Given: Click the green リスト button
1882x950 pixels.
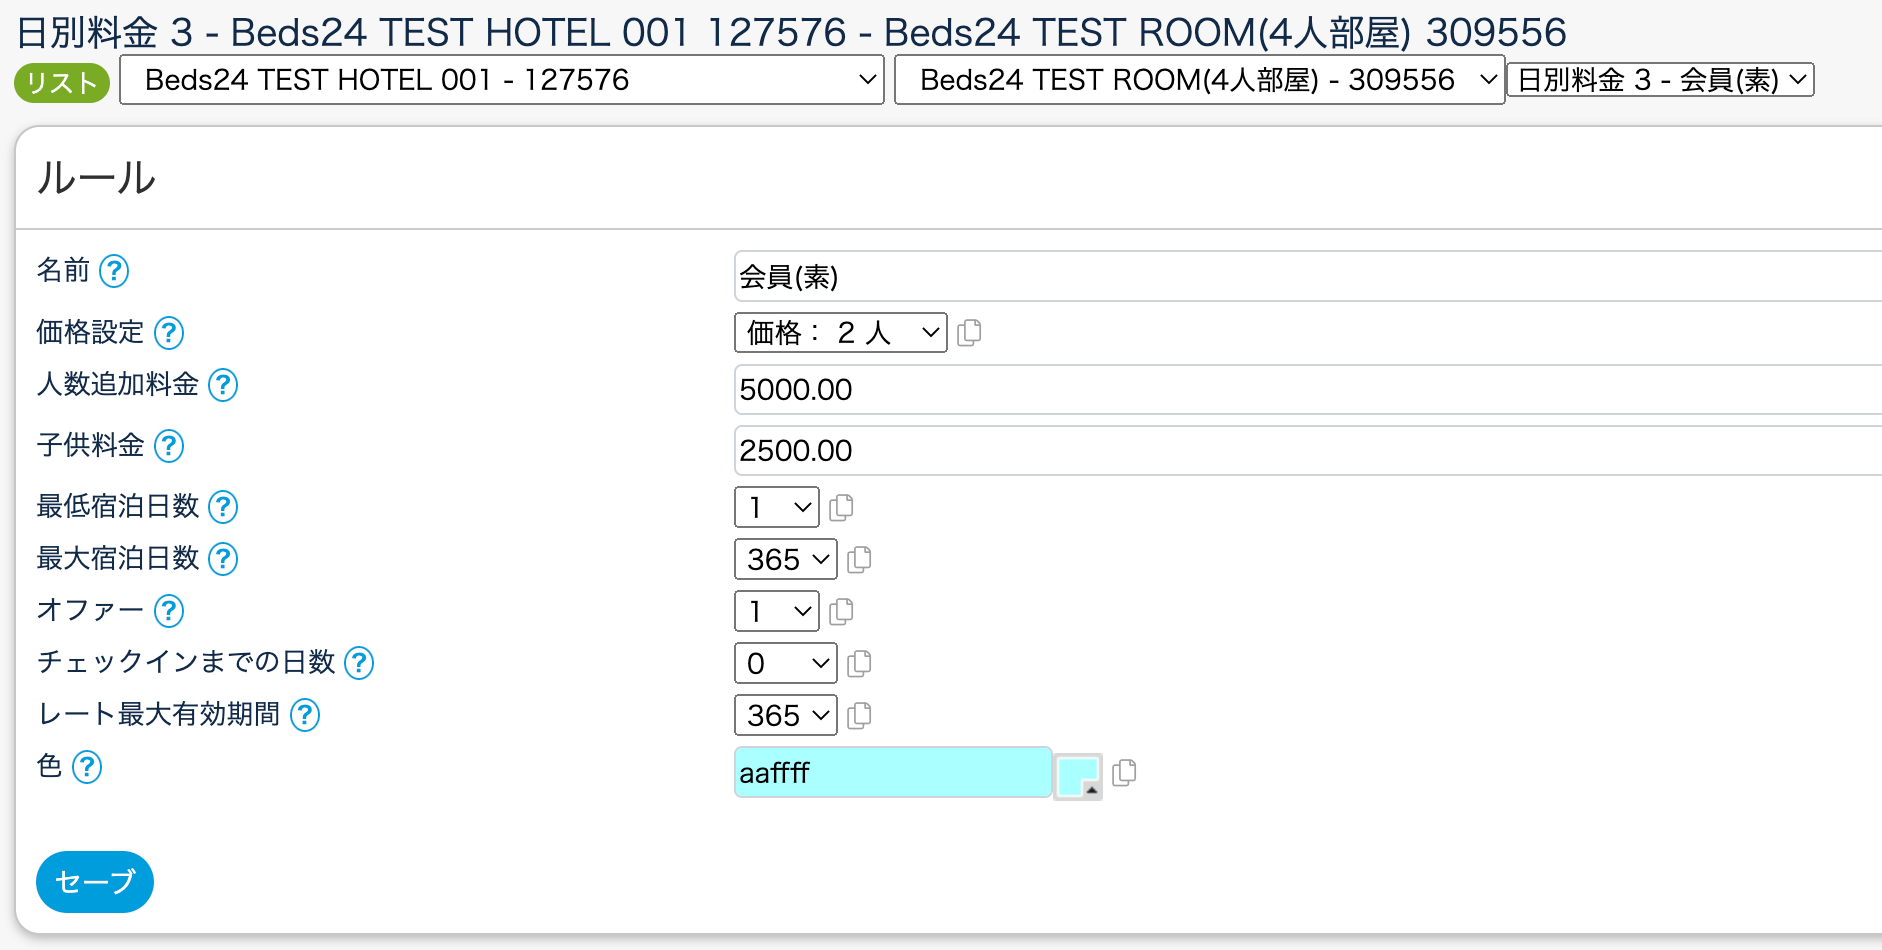Looking at the screenshot, I should 62,82.
